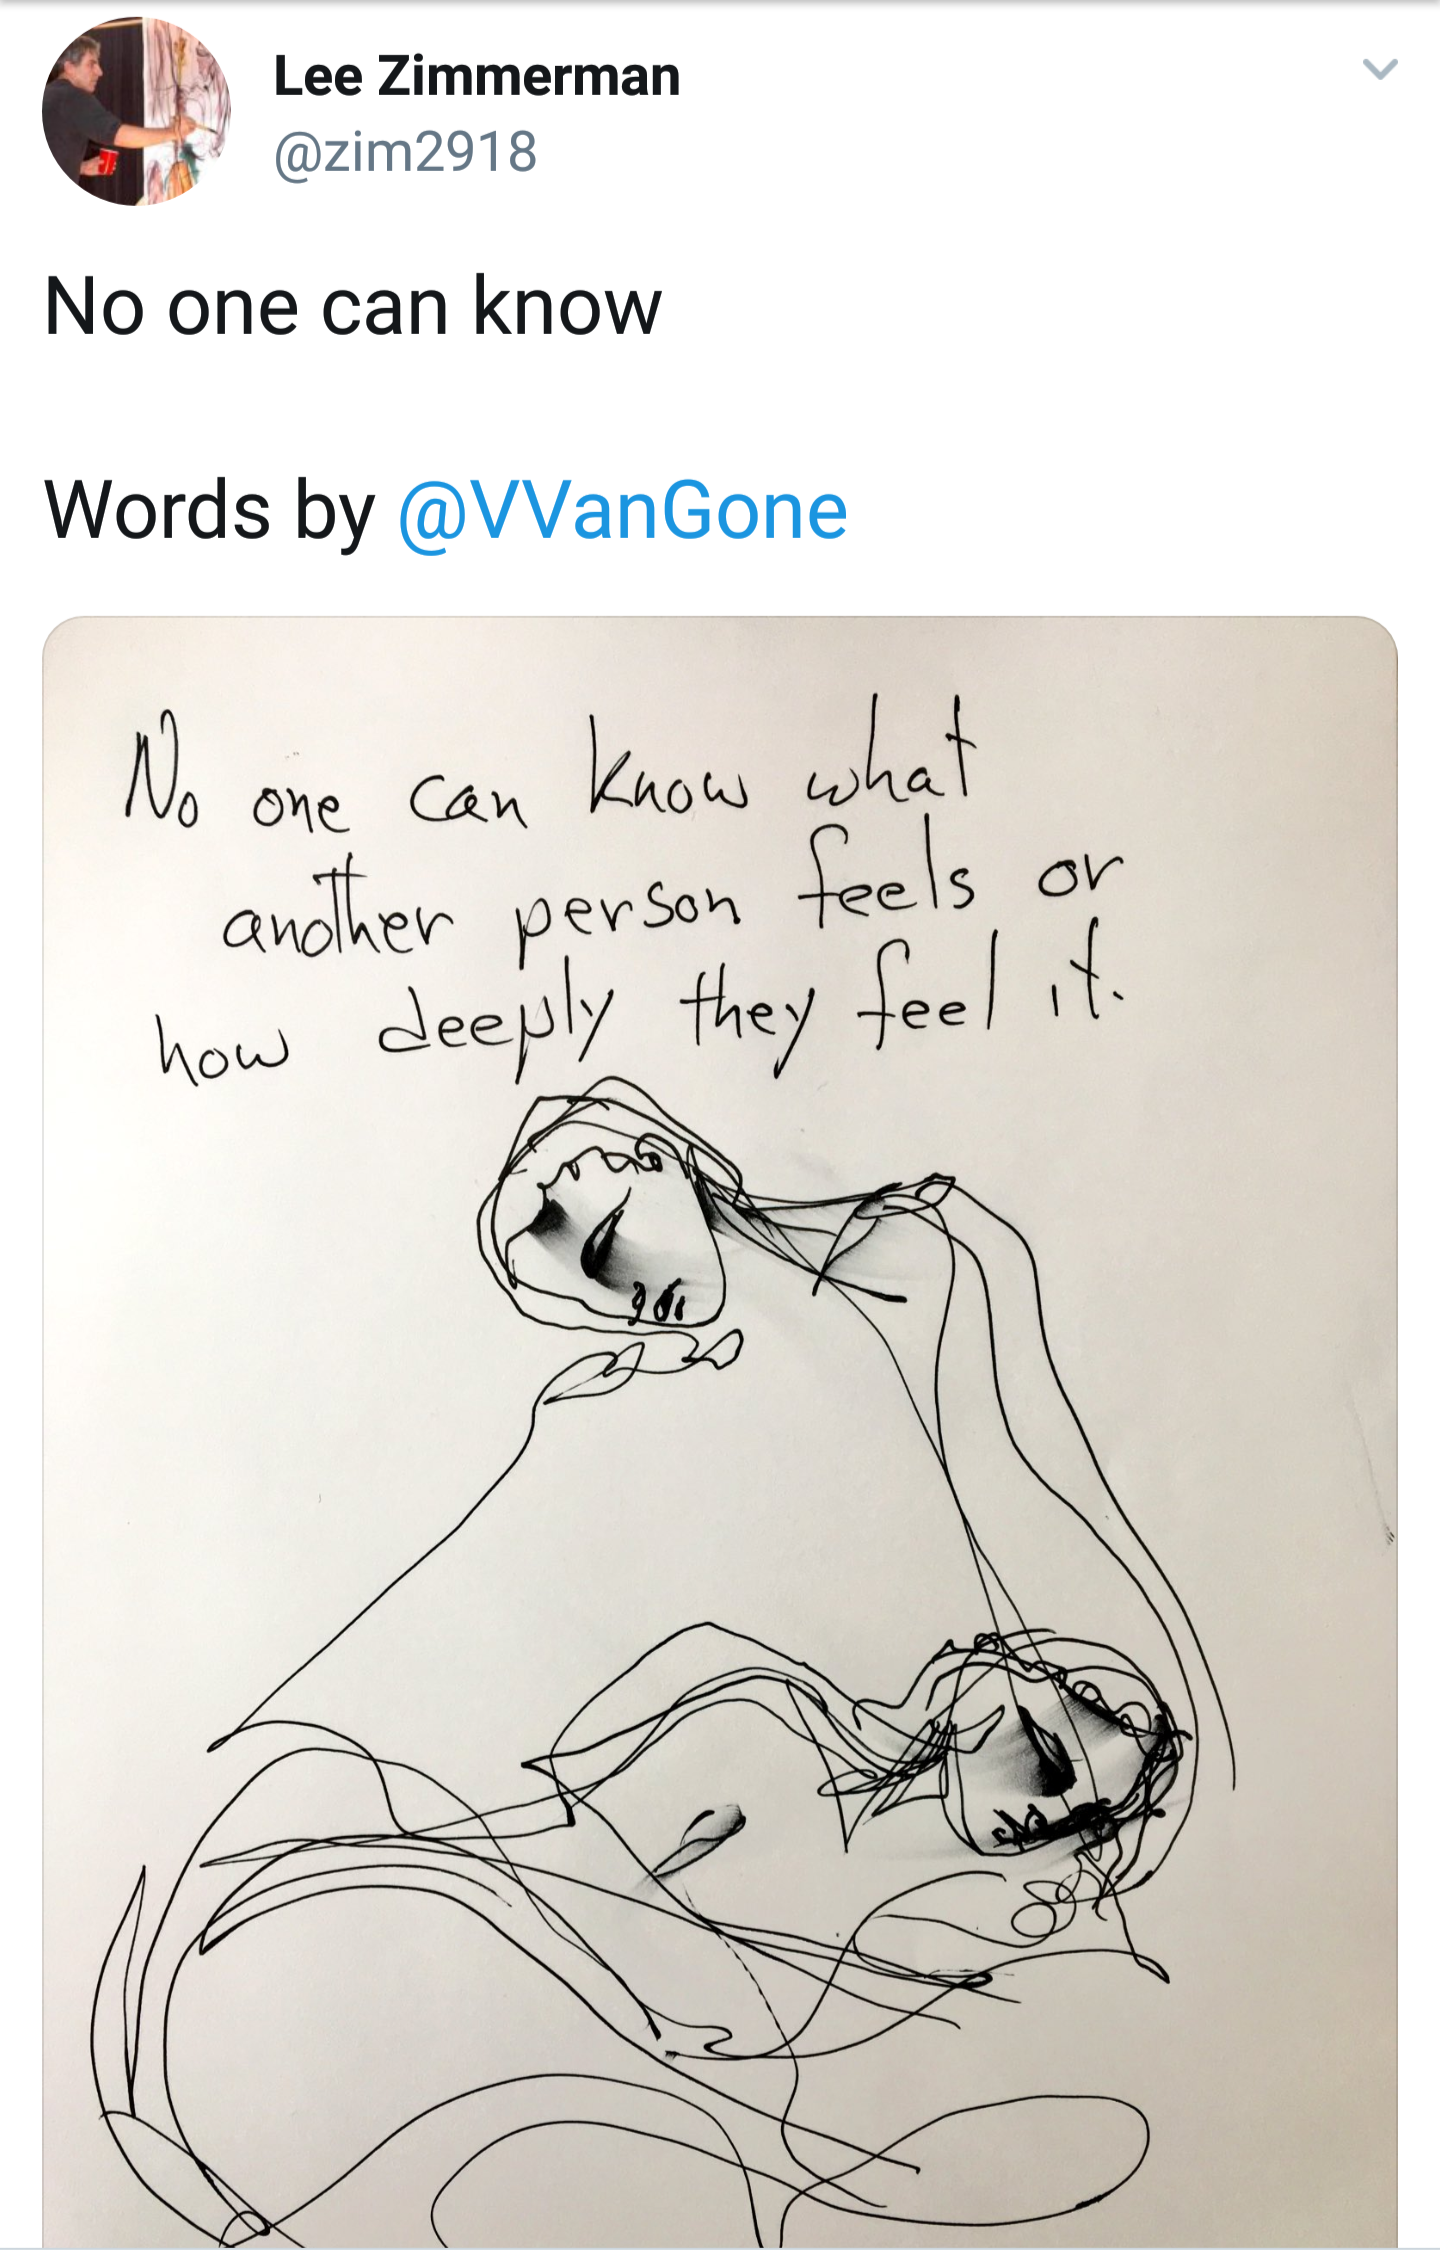Open Lee Zimmerman's profile picture

(136, 112)
